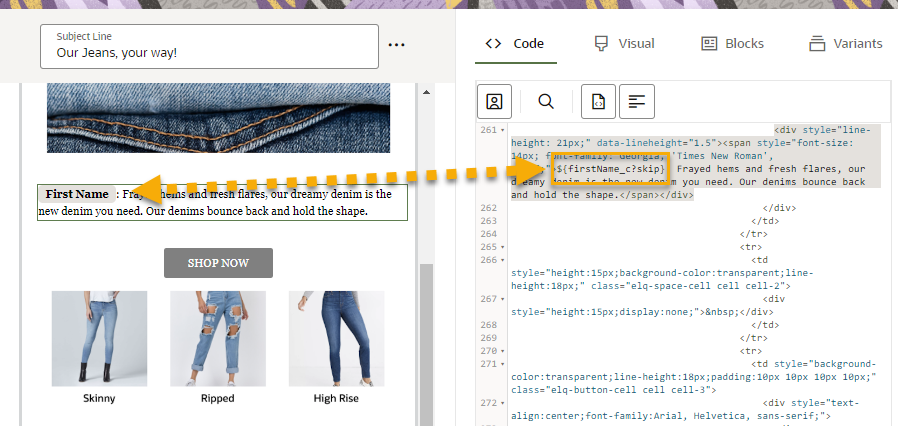Click the </td> code on line 263
Screen dimensions: 898x426
point(765,221)
